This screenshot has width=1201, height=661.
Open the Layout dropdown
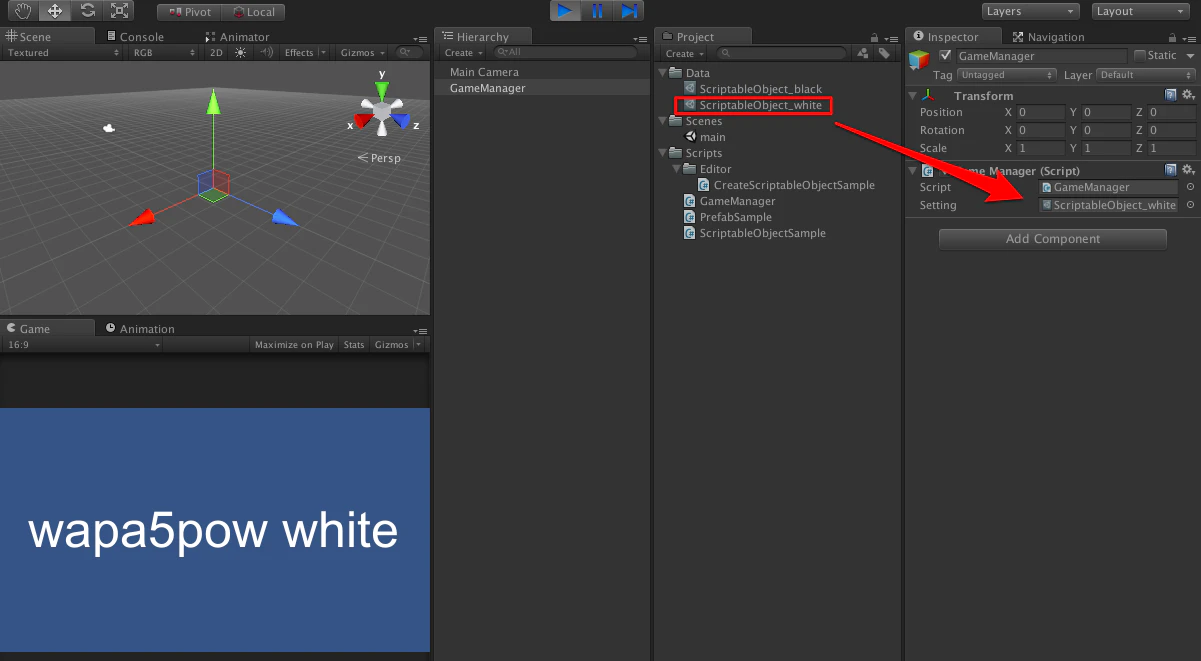click(x=1139, y=11)
